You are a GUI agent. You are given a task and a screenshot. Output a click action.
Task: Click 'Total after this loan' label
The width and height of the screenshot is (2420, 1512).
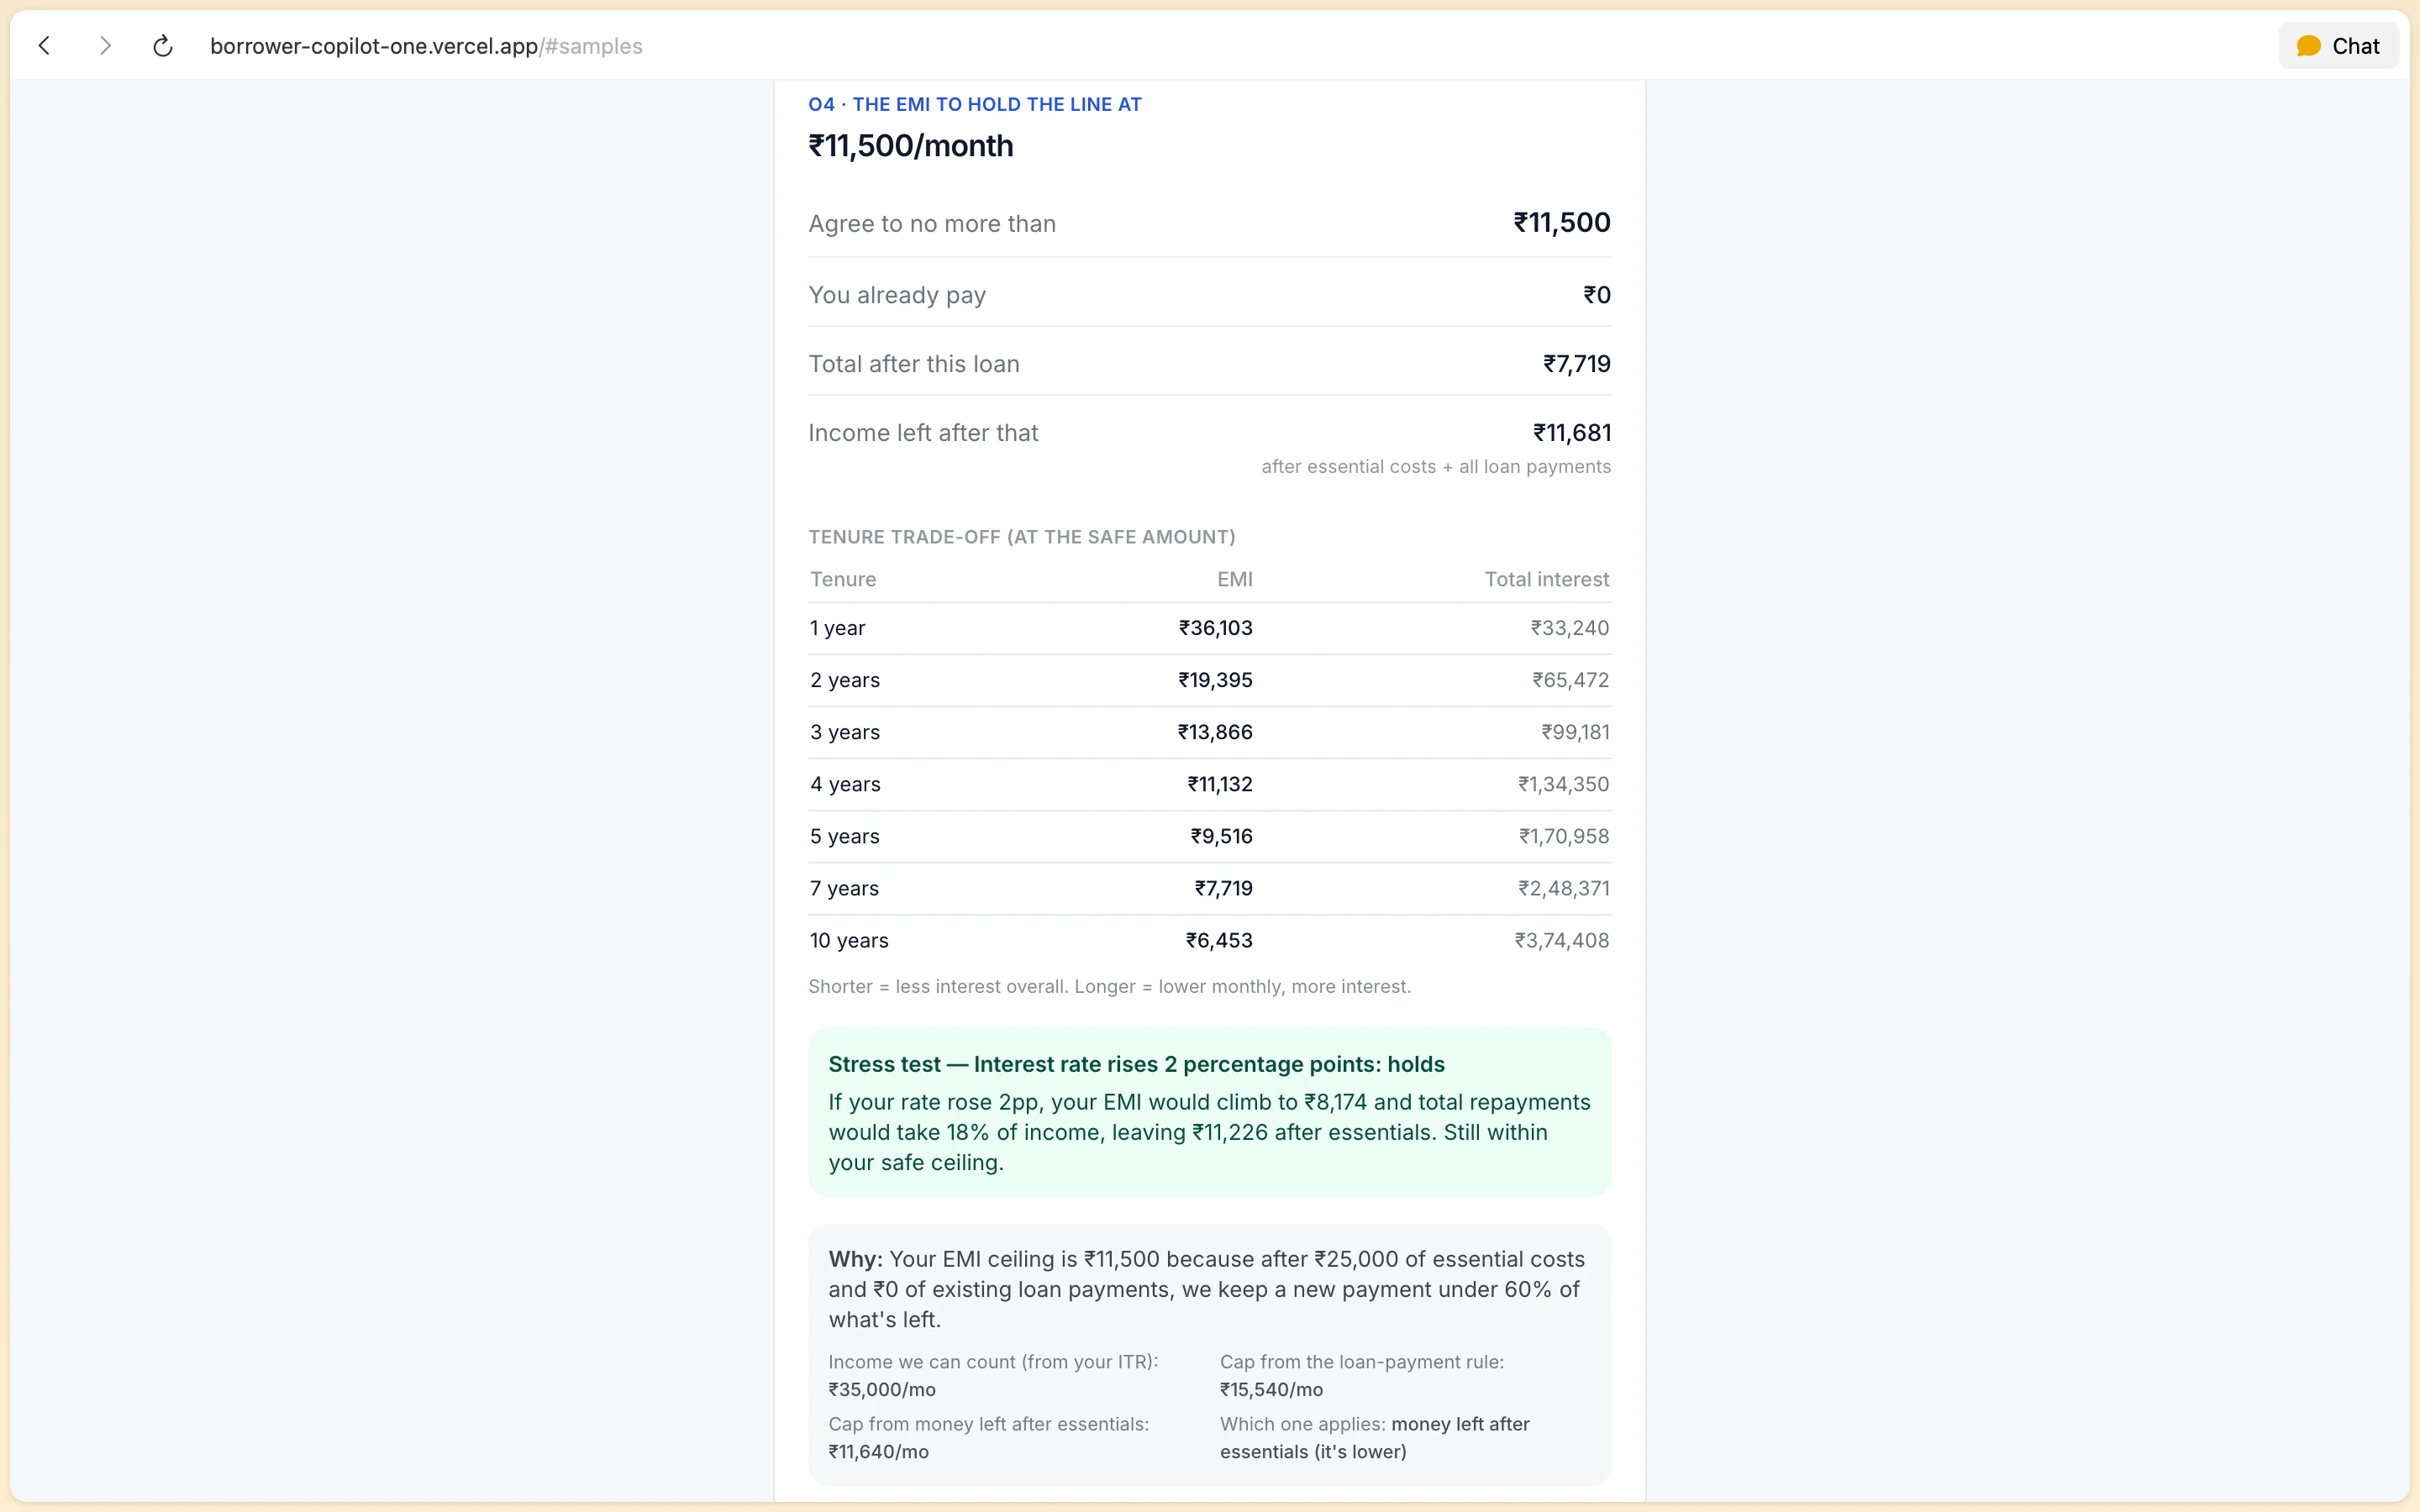914,364
